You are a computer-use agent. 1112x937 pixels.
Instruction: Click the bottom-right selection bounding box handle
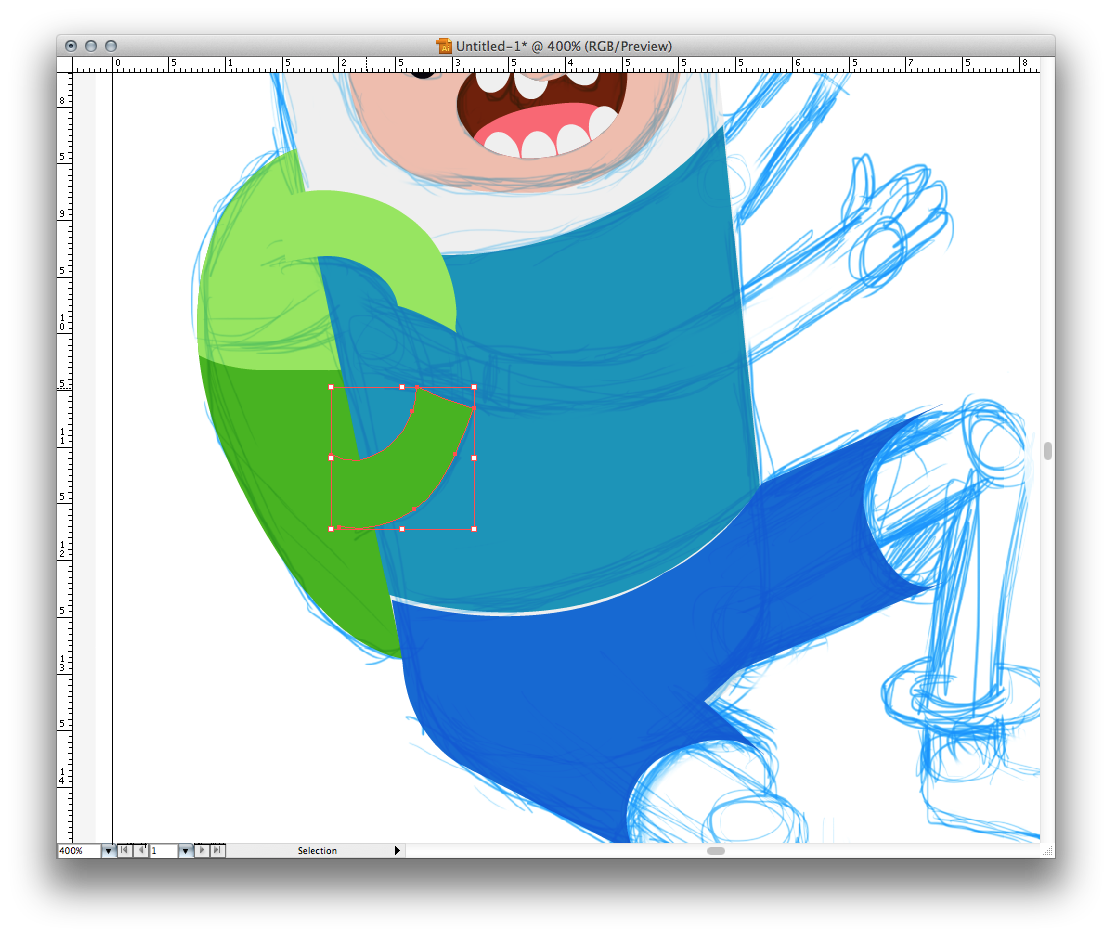(474, 528)
